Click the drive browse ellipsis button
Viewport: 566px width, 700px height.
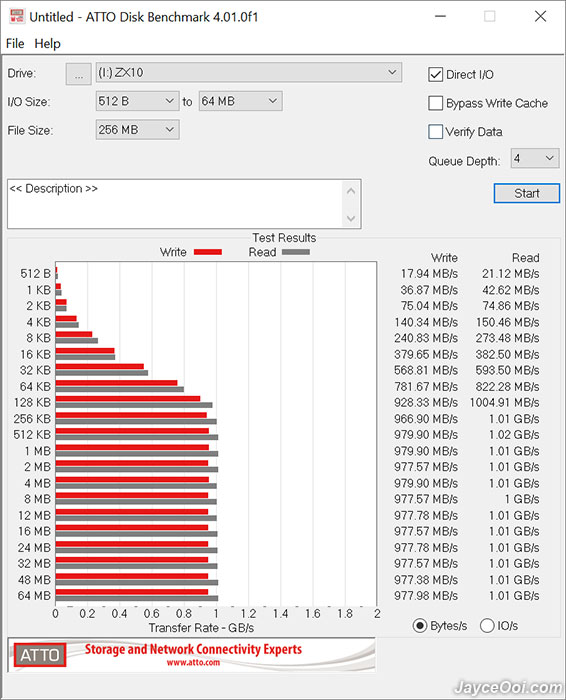pos(79,74)
